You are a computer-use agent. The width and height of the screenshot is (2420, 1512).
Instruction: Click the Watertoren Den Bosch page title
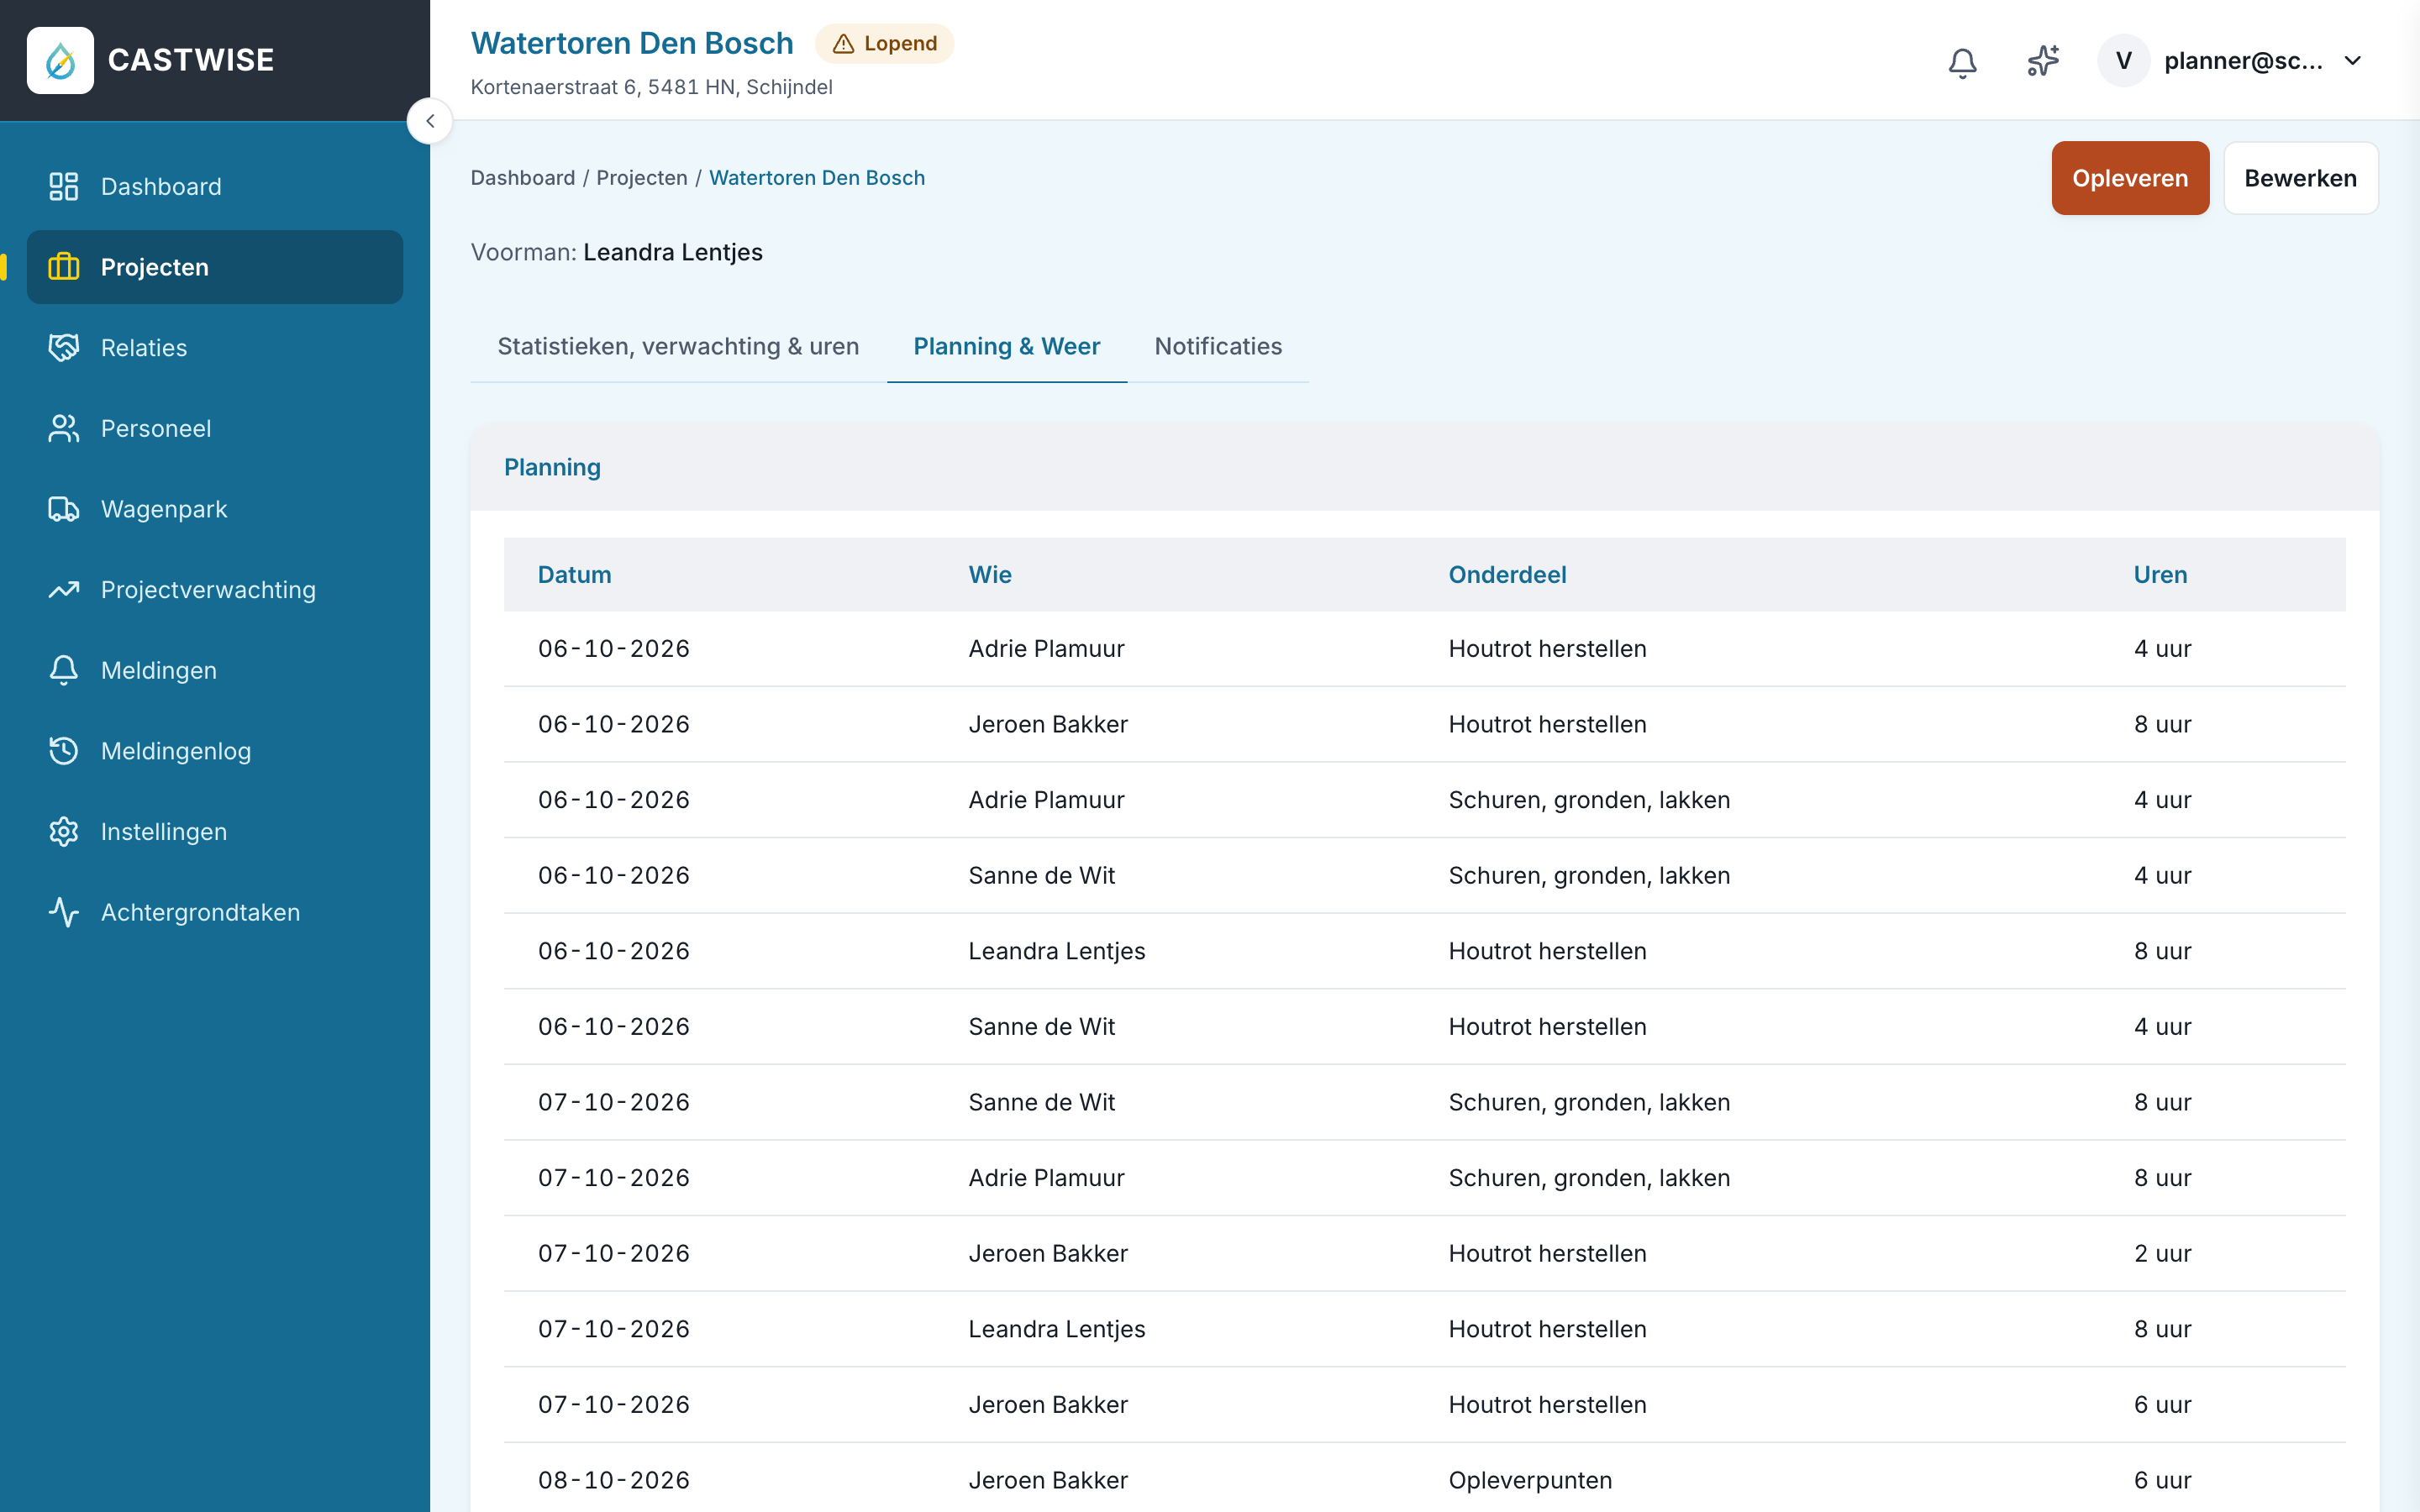coord(632,43)
